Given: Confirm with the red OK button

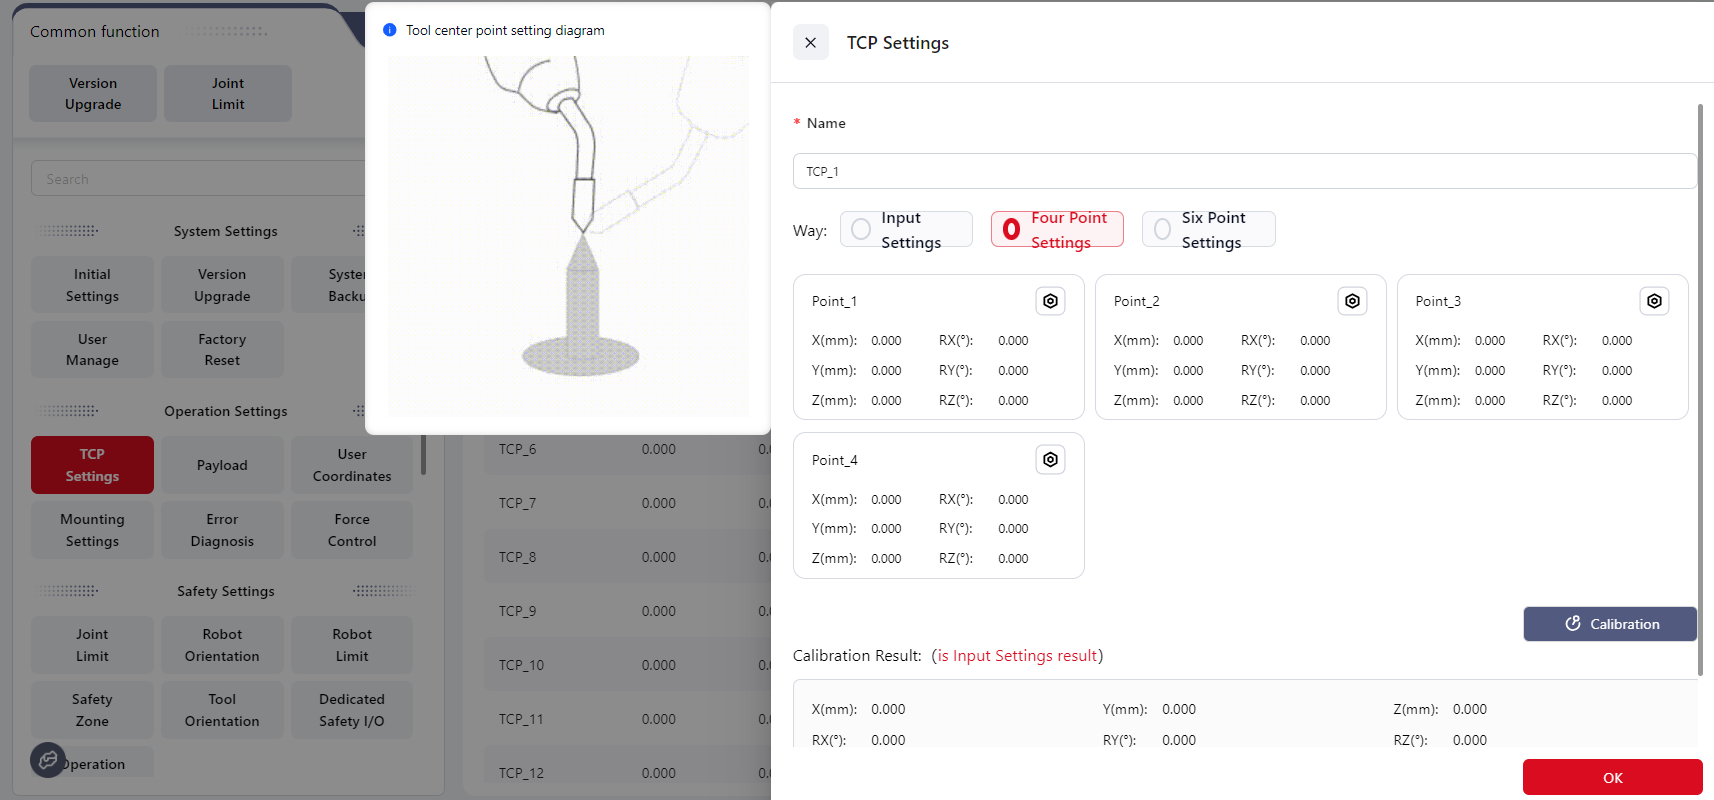Looking at the screenshot, I should coord(1612,777).
